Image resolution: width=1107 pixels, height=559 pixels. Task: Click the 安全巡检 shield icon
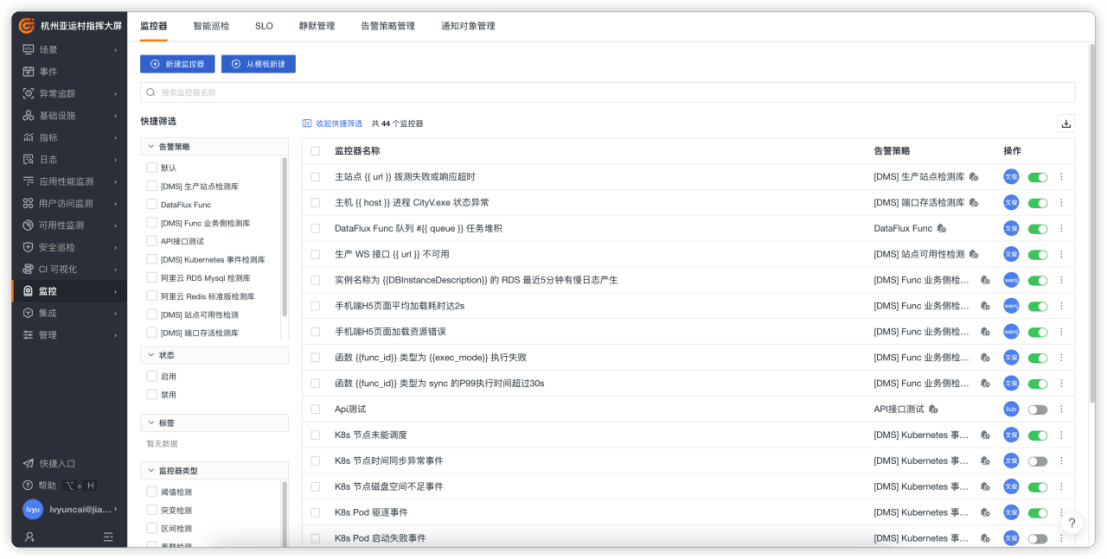(28, 247)
